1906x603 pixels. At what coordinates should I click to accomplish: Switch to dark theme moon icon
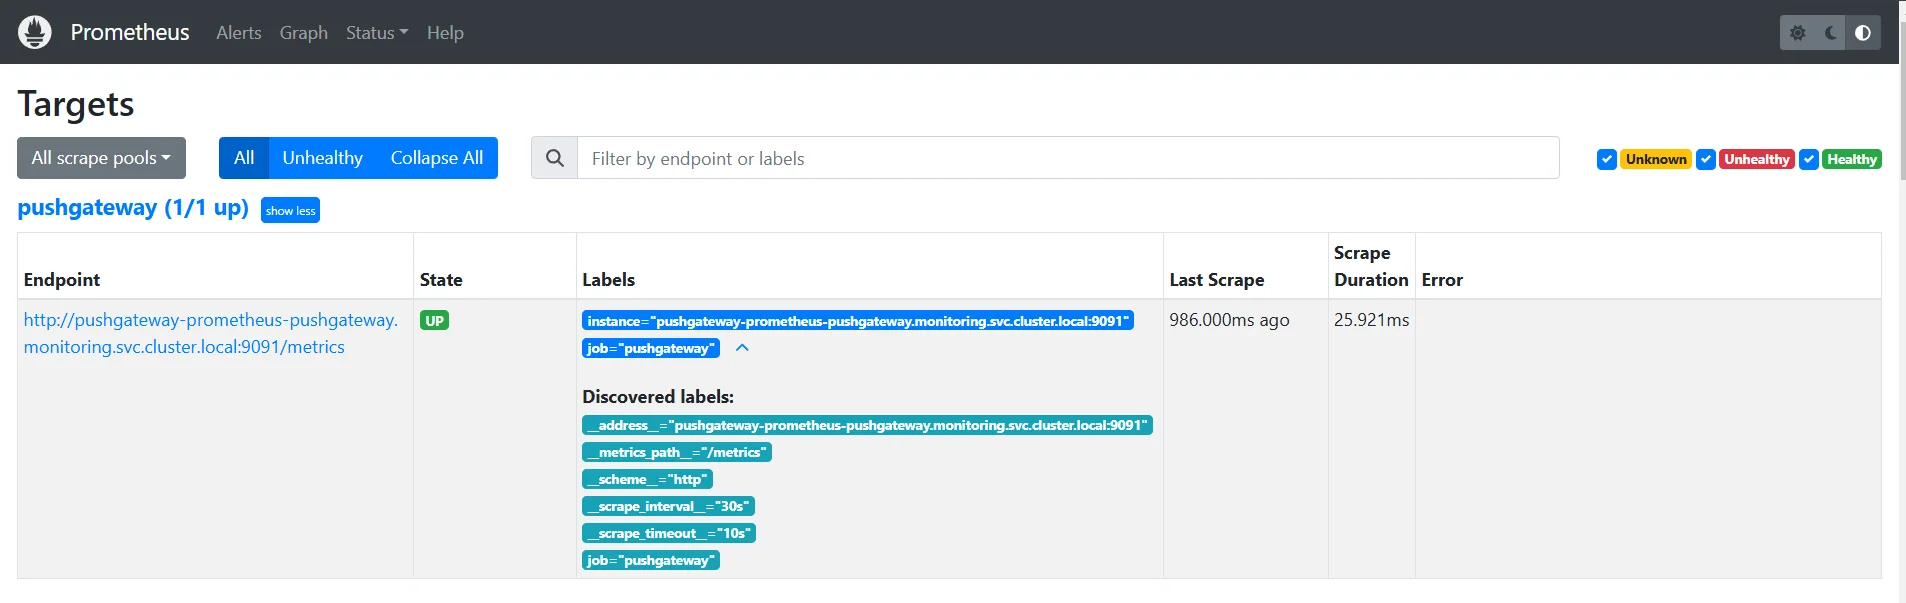tap(1831, 33)
